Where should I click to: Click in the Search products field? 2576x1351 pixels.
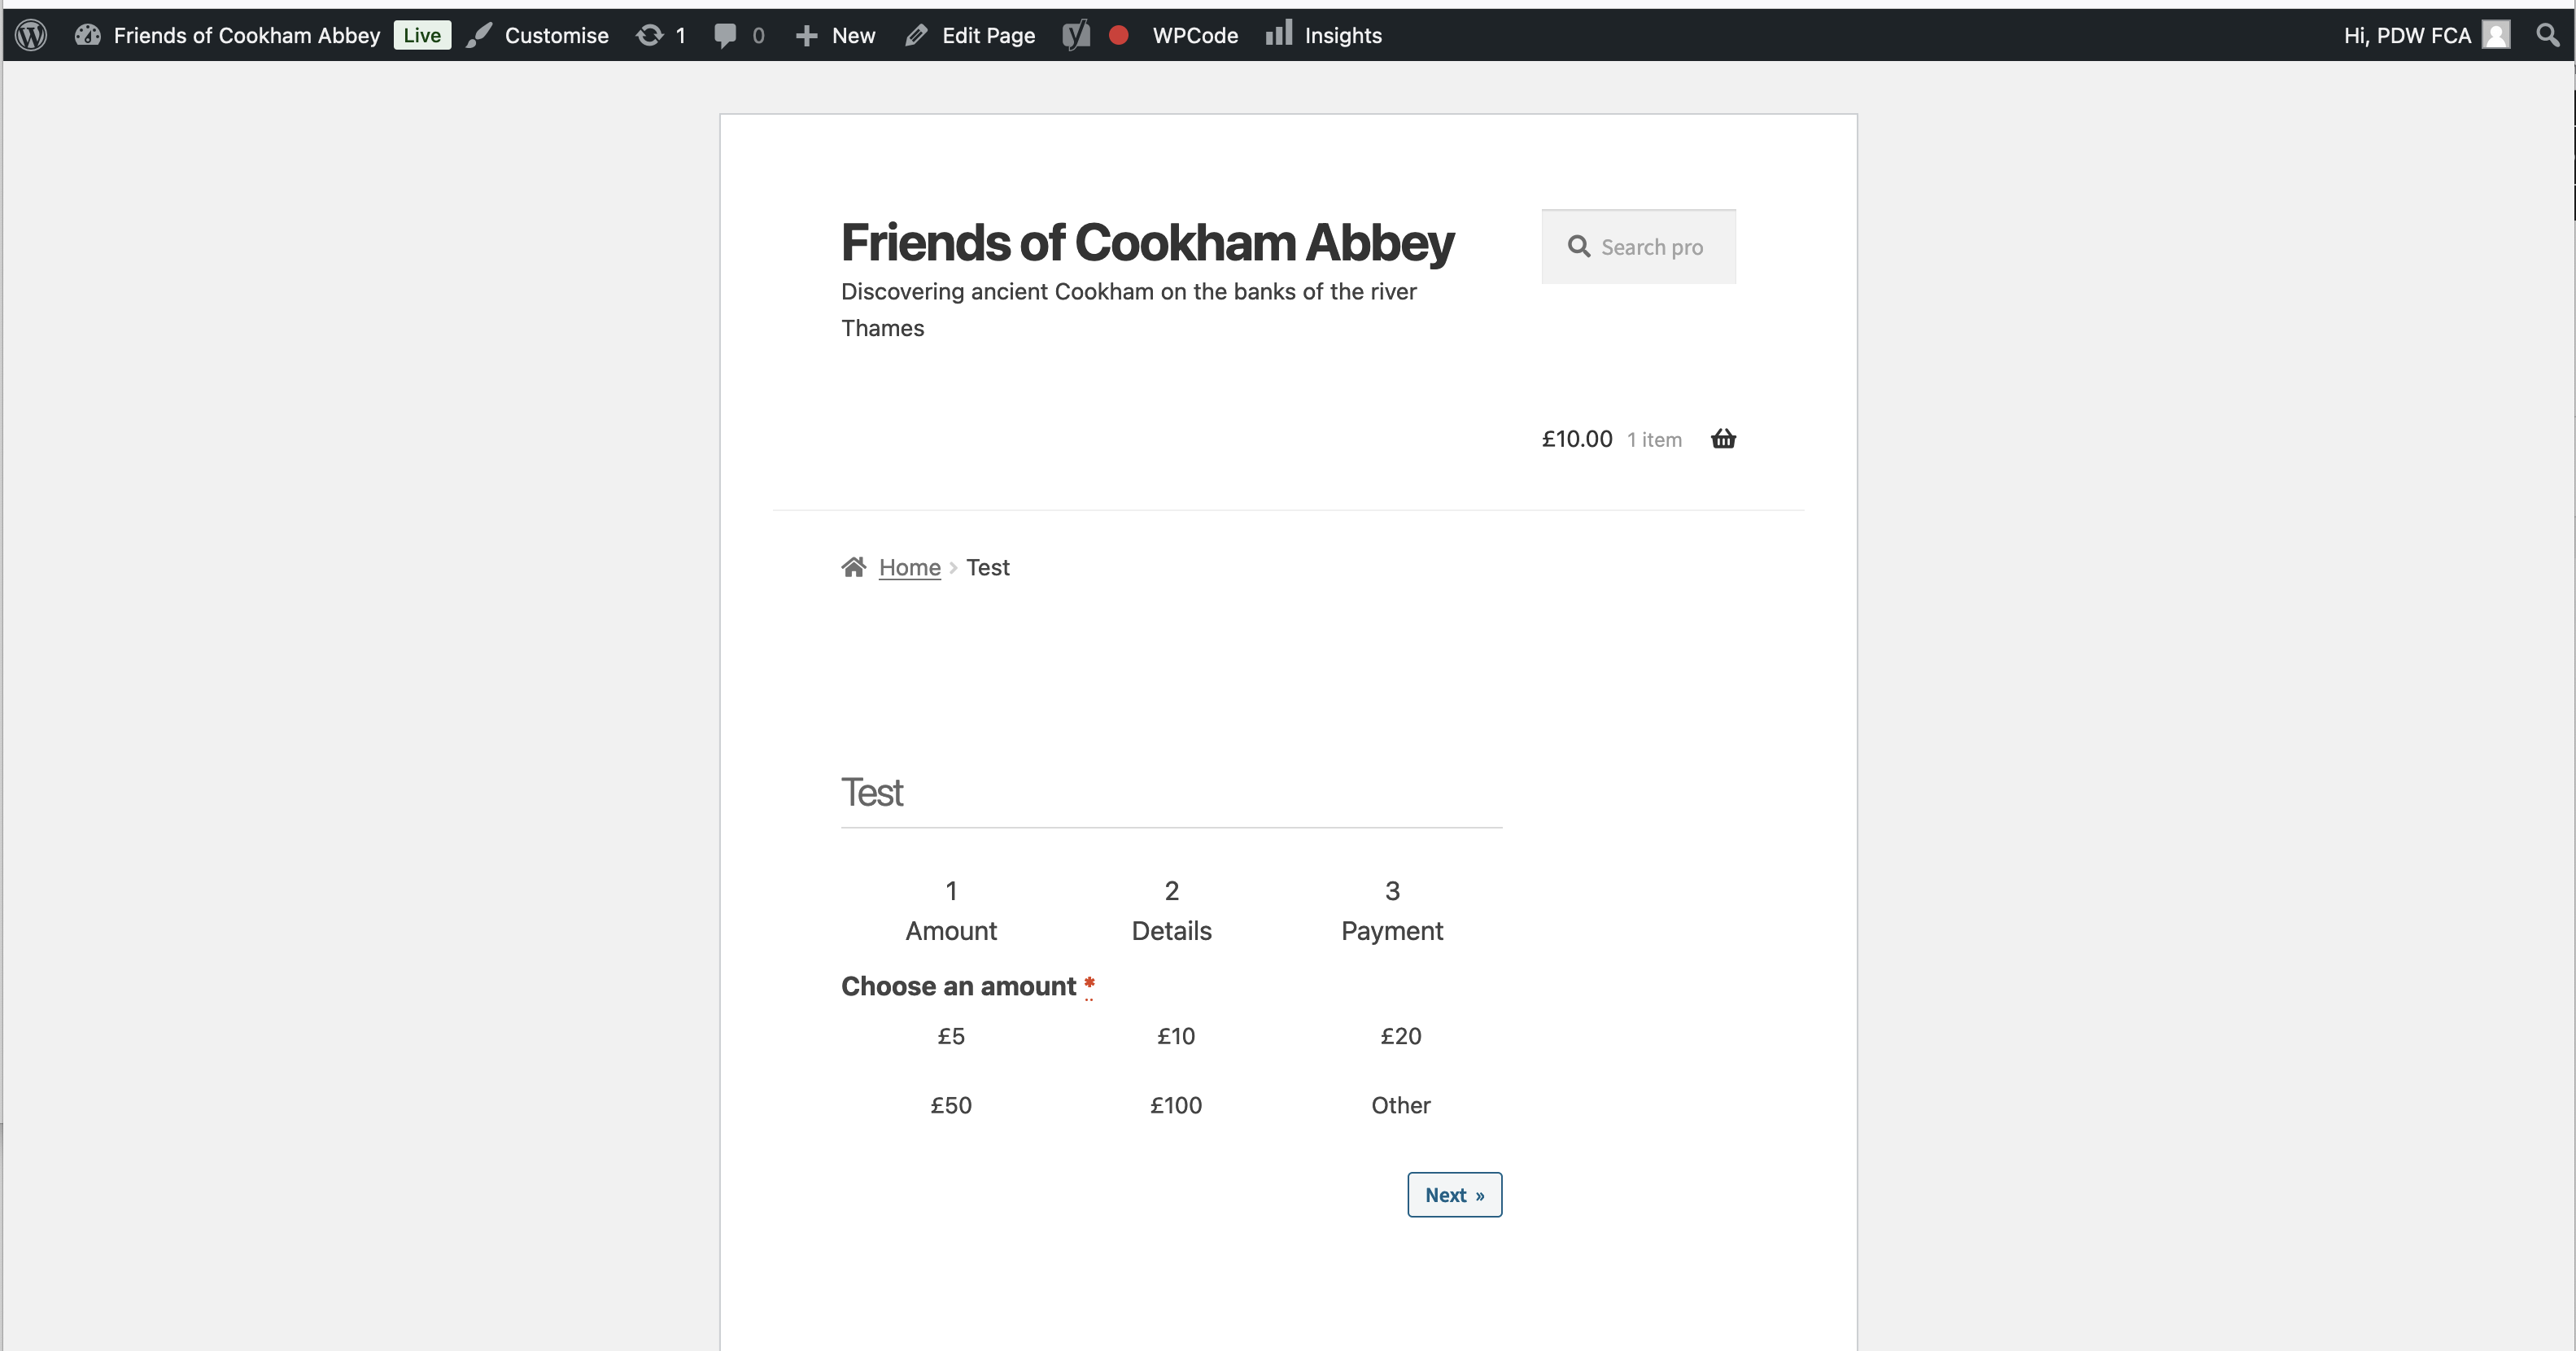coord(1638,246)
